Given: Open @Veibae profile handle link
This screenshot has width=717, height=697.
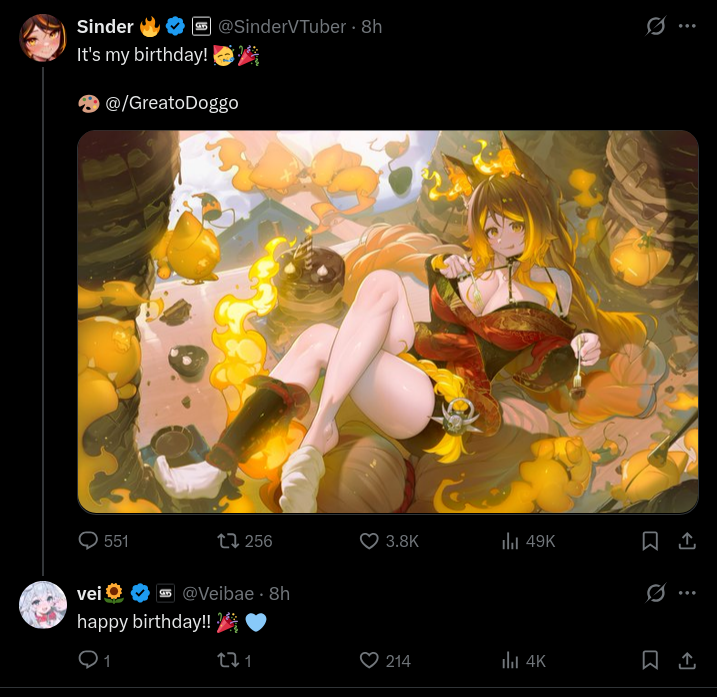Looking at the screenshot, I should [x=218, y=594].
